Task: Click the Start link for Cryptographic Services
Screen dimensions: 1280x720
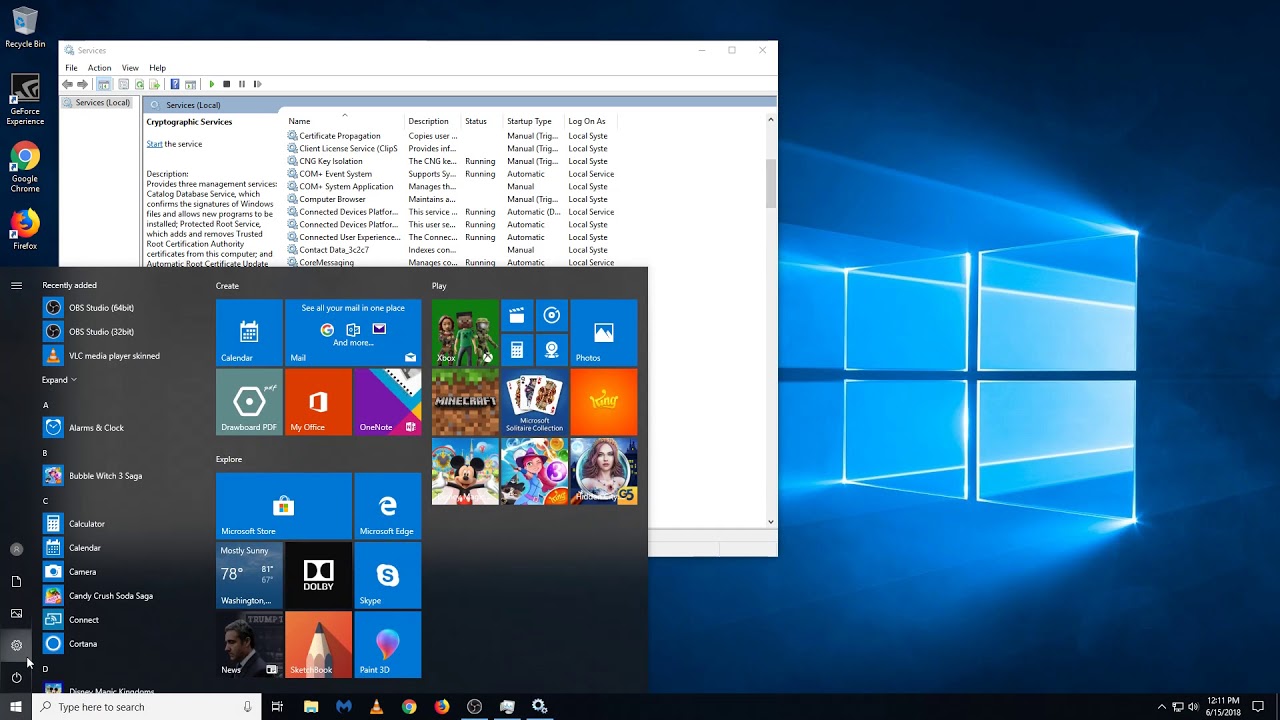Action: pyautogui.click(x=154, y=144)
